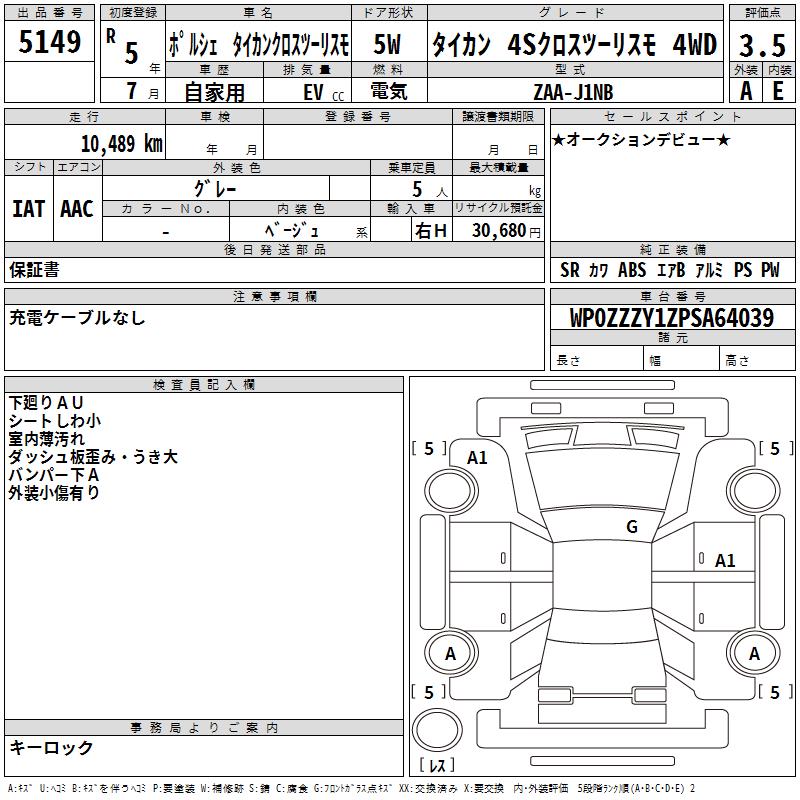Image resolution: width=800 pixels, height=800 pixels.
Task: Click equipment code SR
Action: pos(570,270)
